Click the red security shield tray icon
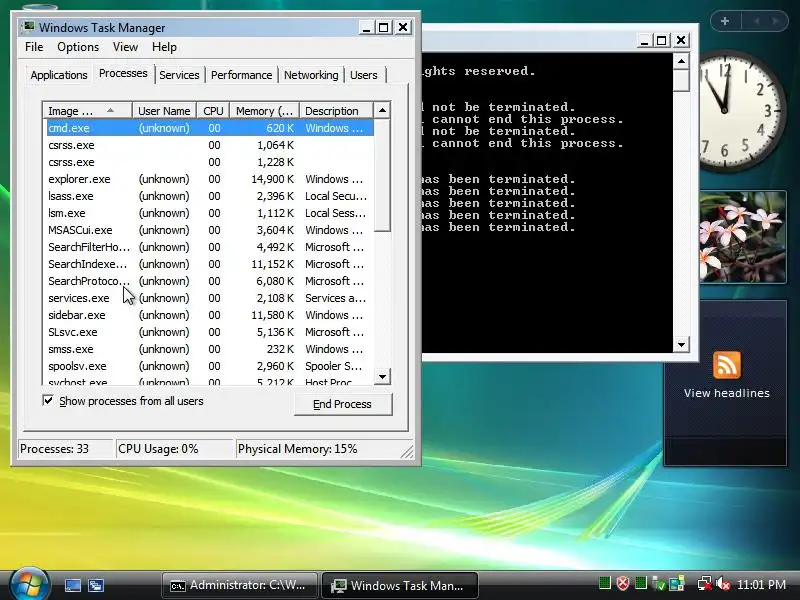The image size is (800, 600). click(623, 583)
